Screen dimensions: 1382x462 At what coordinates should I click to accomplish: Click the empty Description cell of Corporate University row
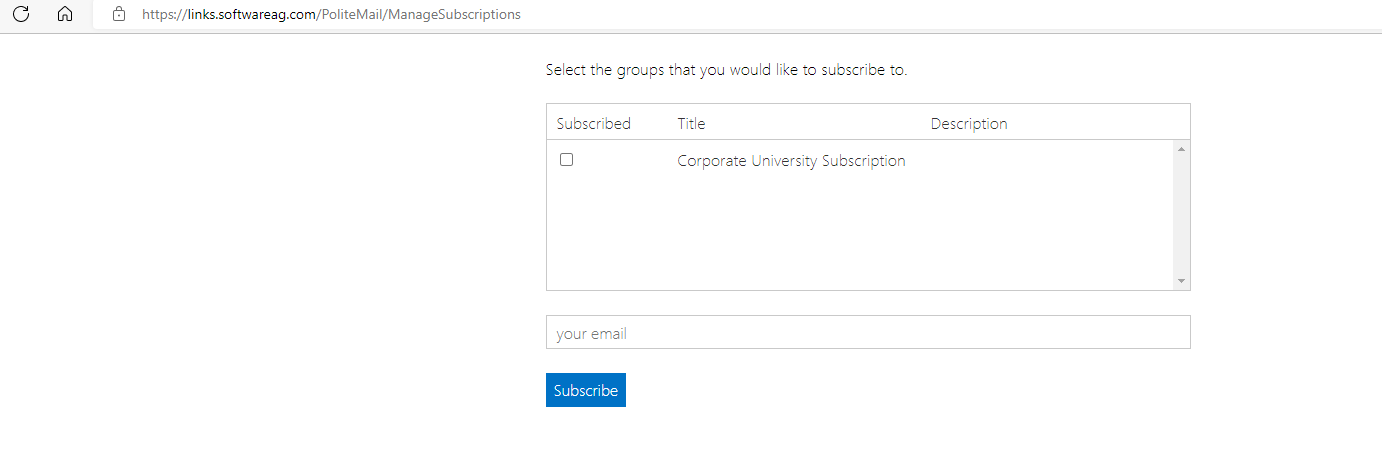click(1040, 161)
